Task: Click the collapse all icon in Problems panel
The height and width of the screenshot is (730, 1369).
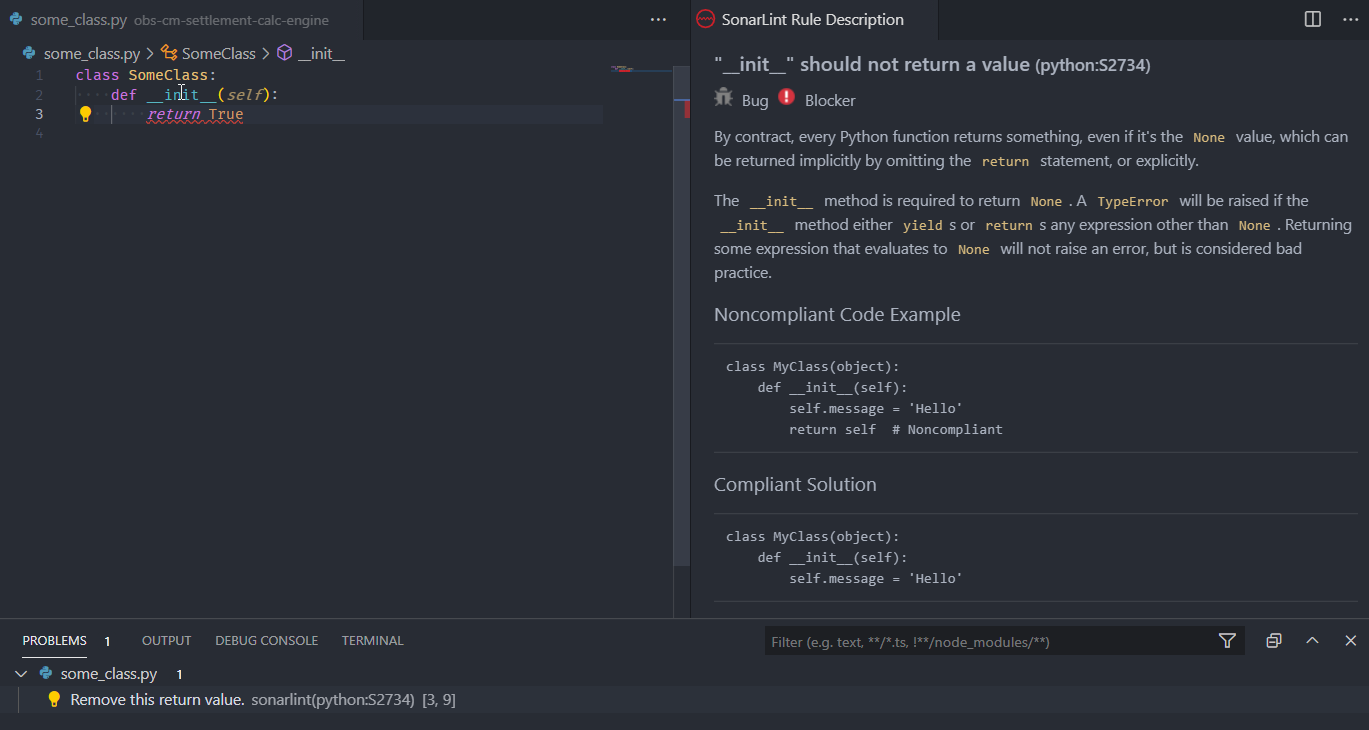Action: click(1273, 641)
